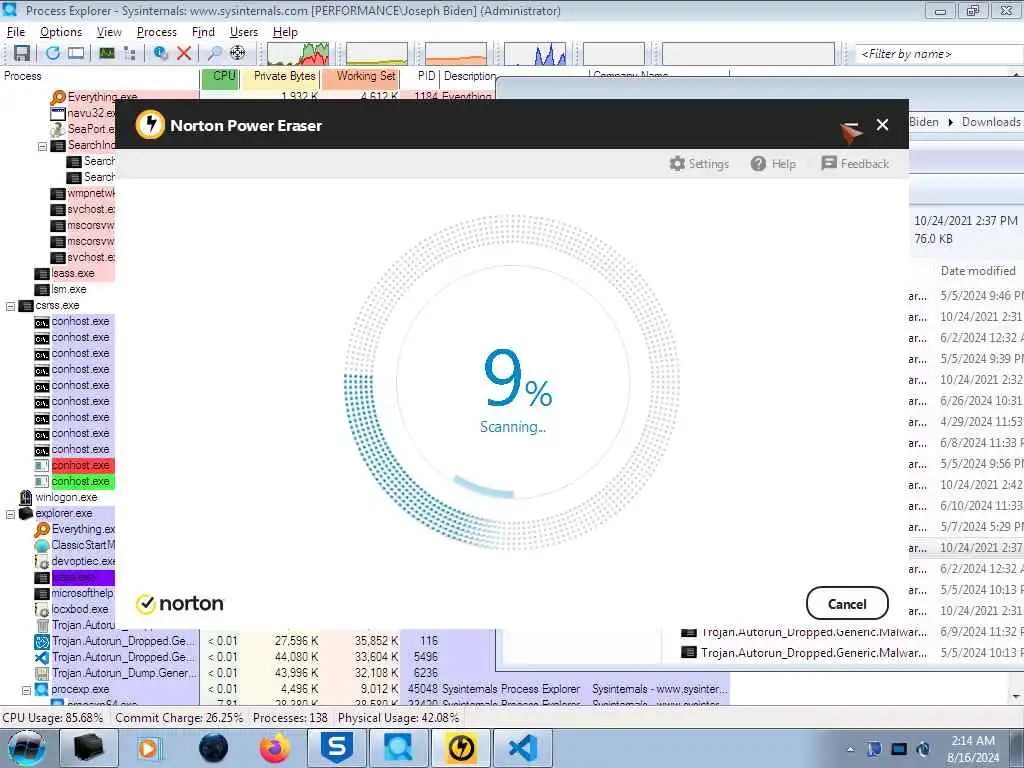Image resolution: width=1024 pixels, height=768 pixels.
Task: Open the media player taskbar icon
Action: click(148, 748)
